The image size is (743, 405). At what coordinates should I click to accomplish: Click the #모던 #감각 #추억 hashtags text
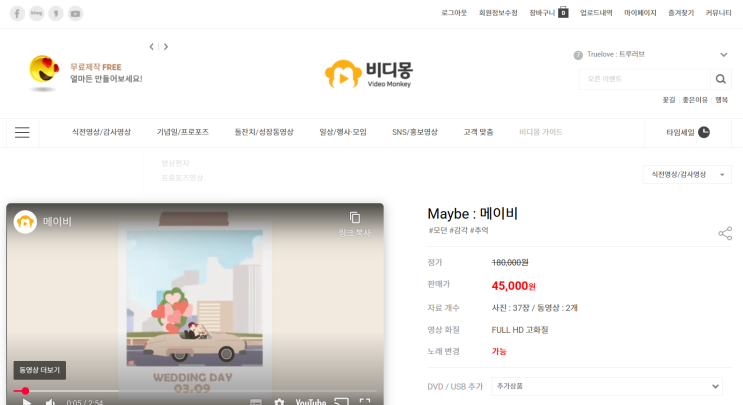pyautogui.click(x=458, y=230)
